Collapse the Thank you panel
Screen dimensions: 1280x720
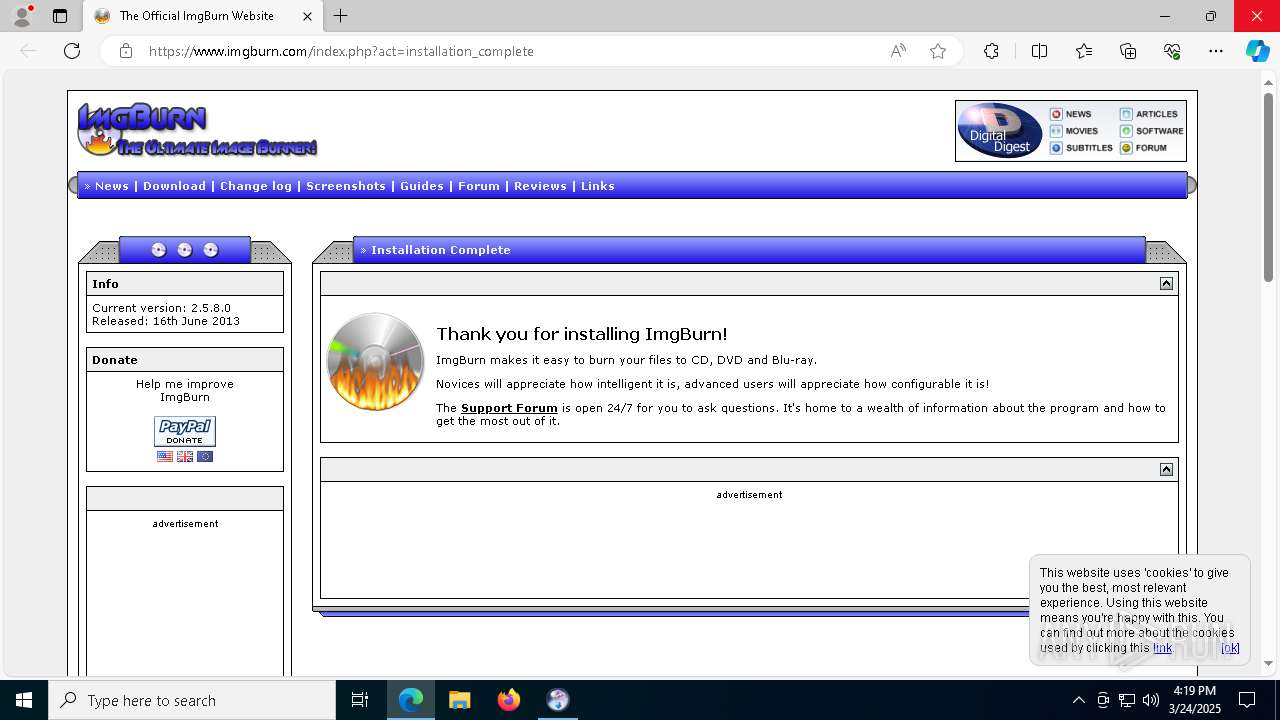[1166, 284]
